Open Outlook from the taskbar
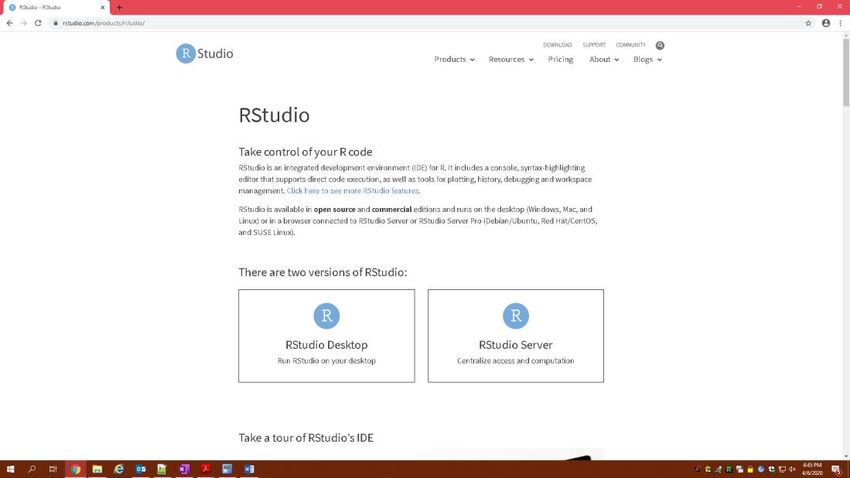Screen dimensions: 850x478 coord(140,469)
